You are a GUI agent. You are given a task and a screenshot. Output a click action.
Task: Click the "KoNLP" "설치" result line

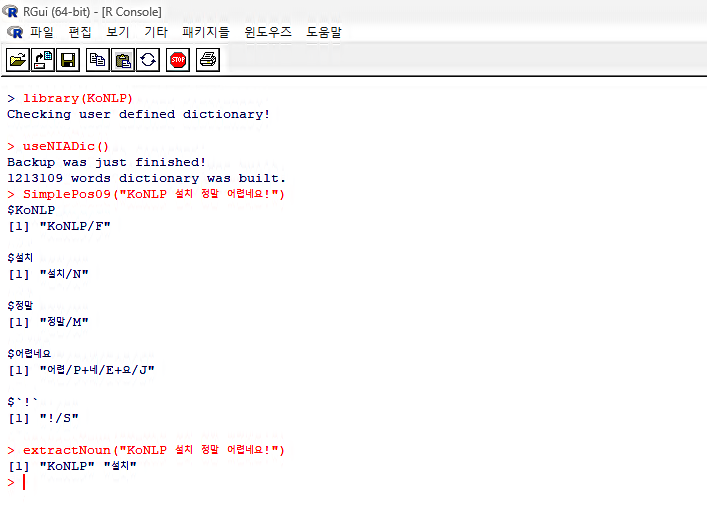click(x=73, y=466)
